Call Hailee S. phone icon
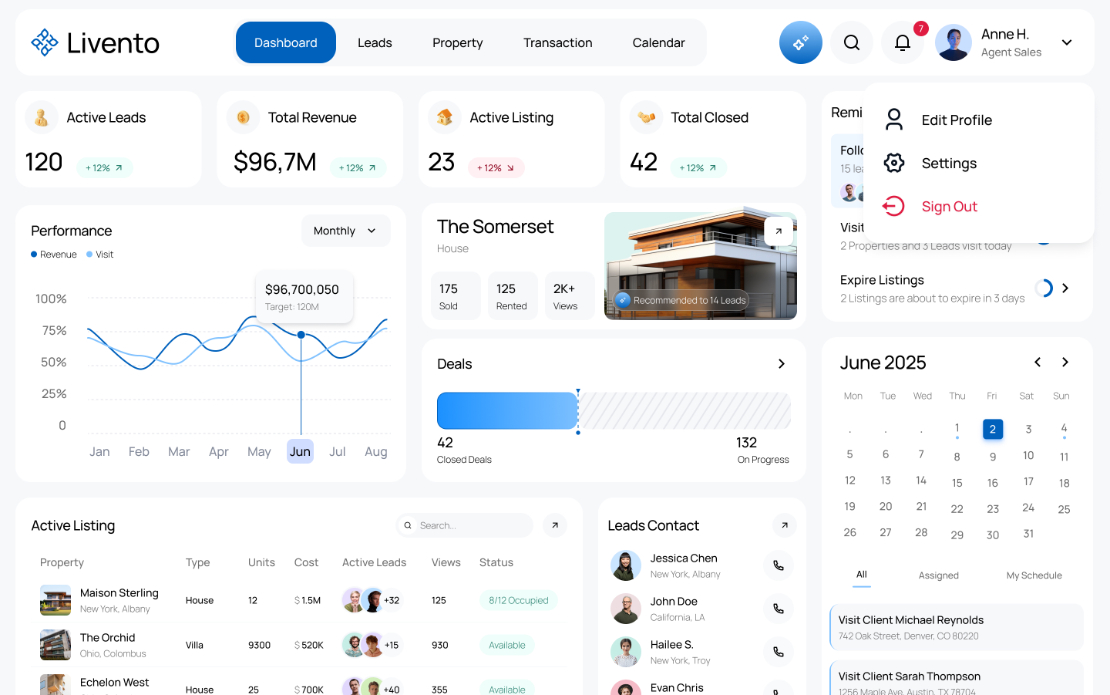 pyautogui.click(x=778, y=652)
